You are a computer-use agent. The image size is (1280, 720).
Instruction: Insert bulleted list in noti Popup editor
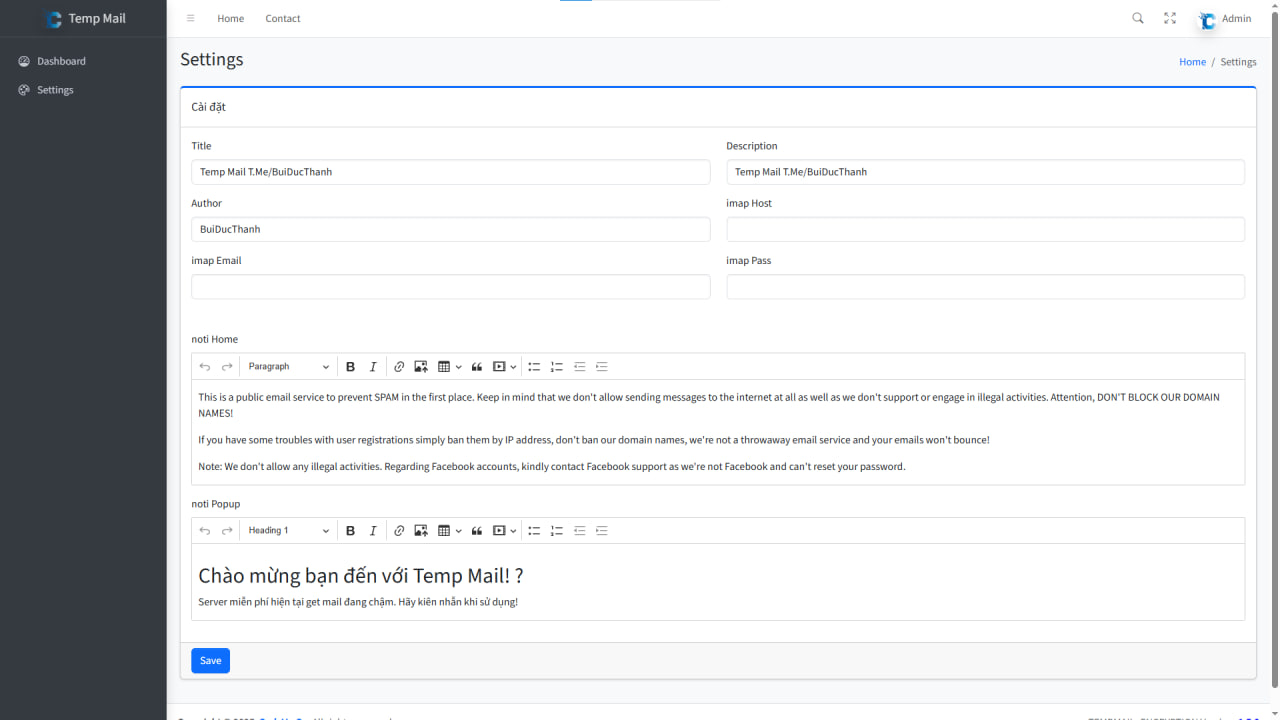pos(534,531)
